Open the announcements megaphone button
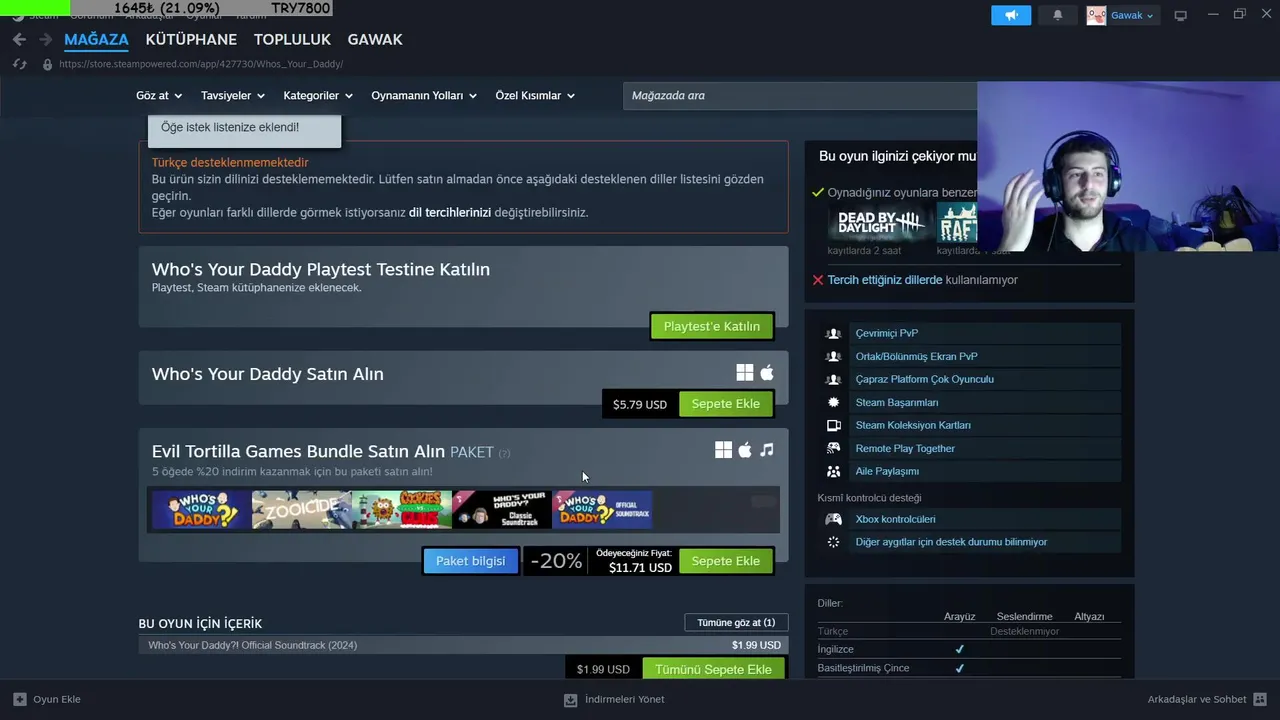 point(1011,15)
